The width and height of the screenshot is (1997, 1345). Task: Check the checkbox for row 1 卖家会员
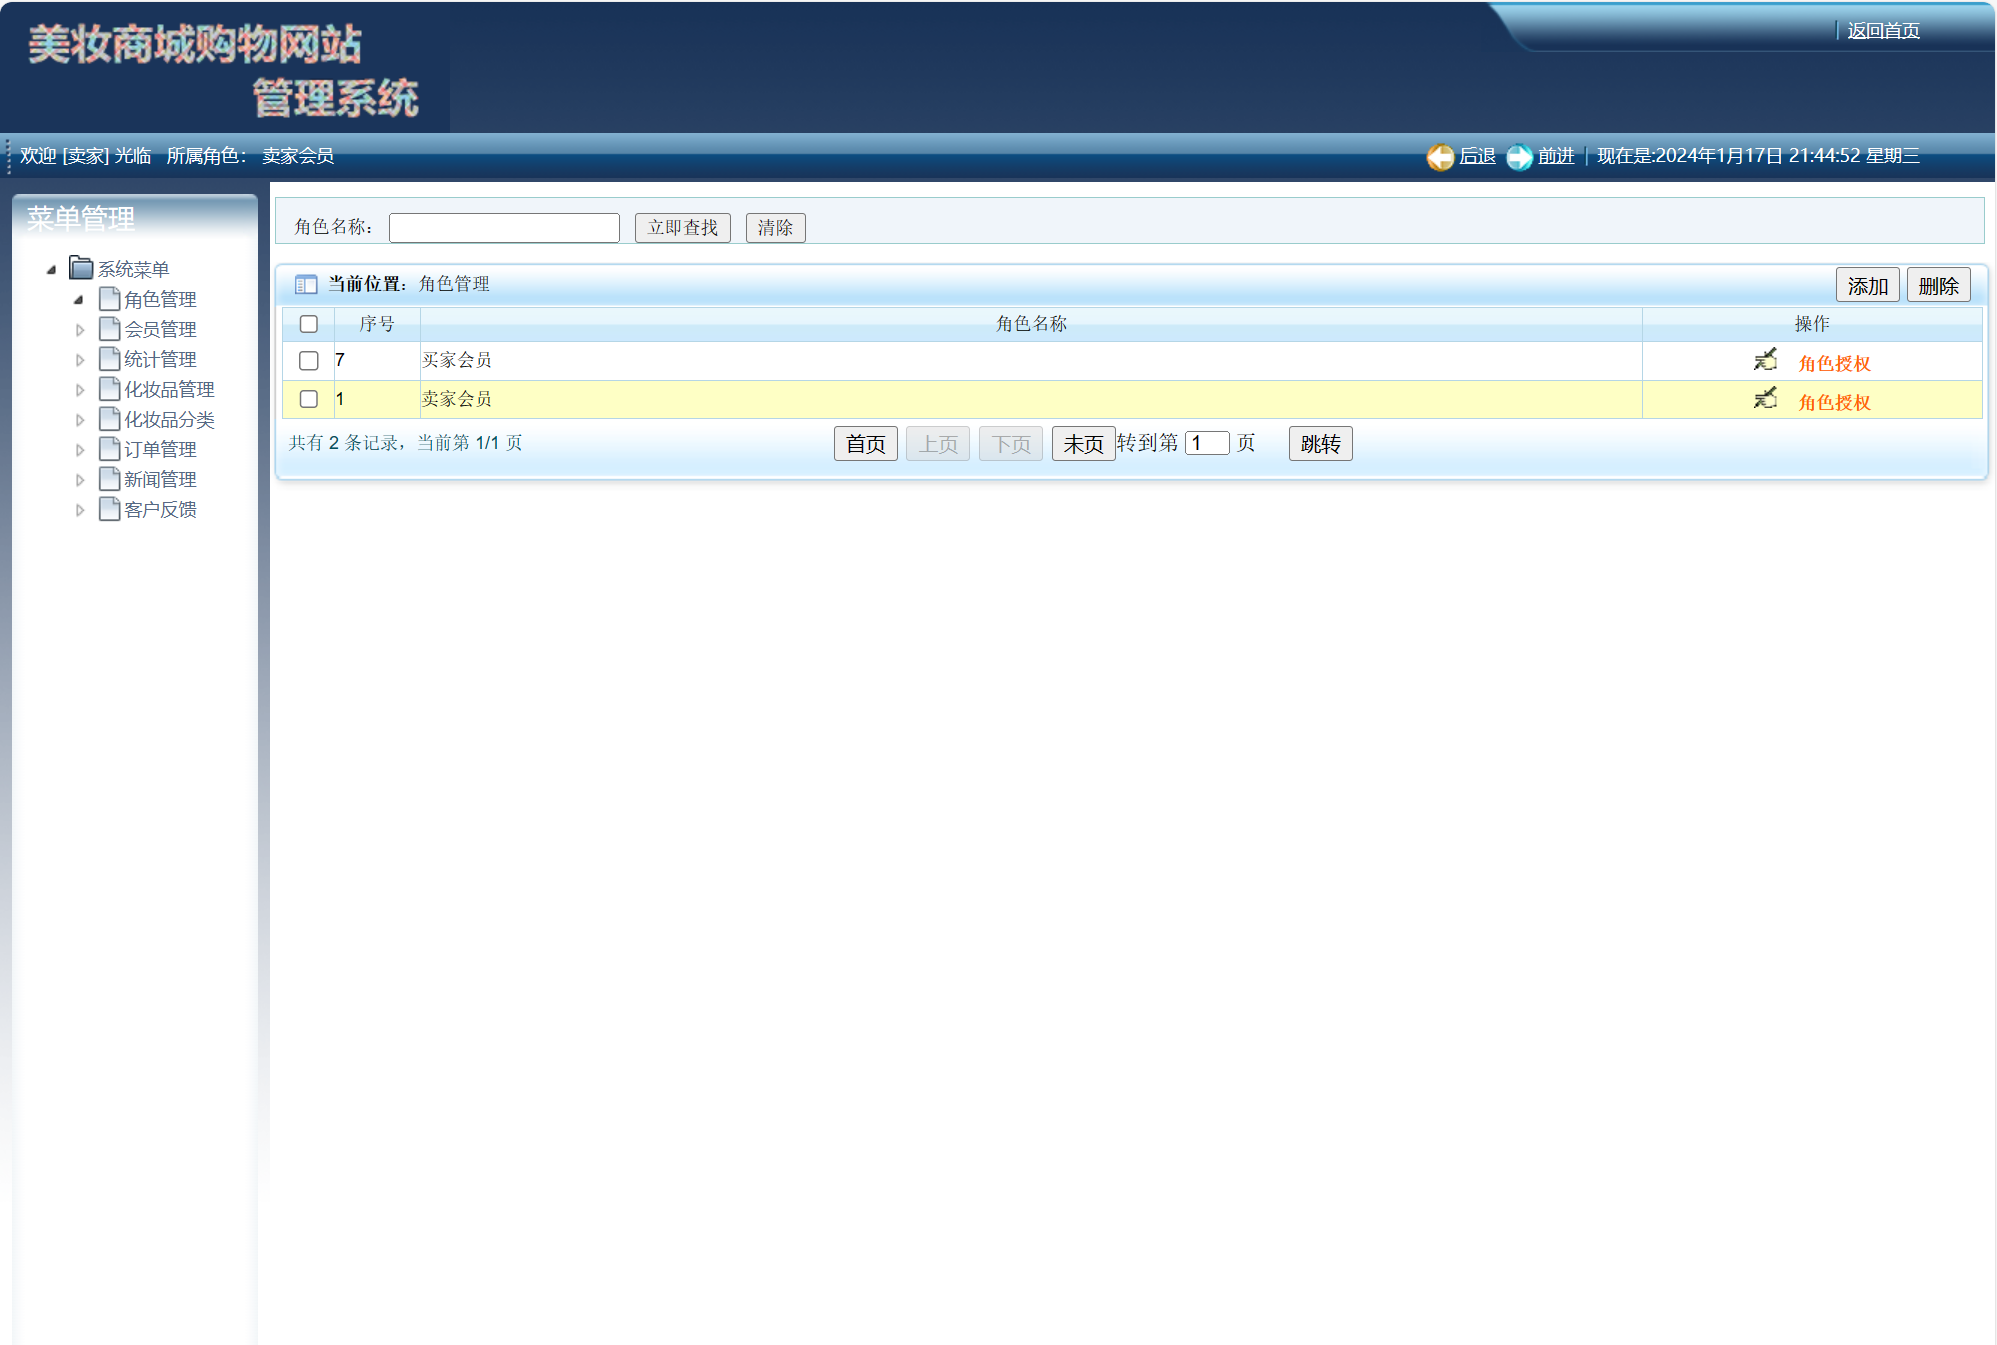click(308, 399)
